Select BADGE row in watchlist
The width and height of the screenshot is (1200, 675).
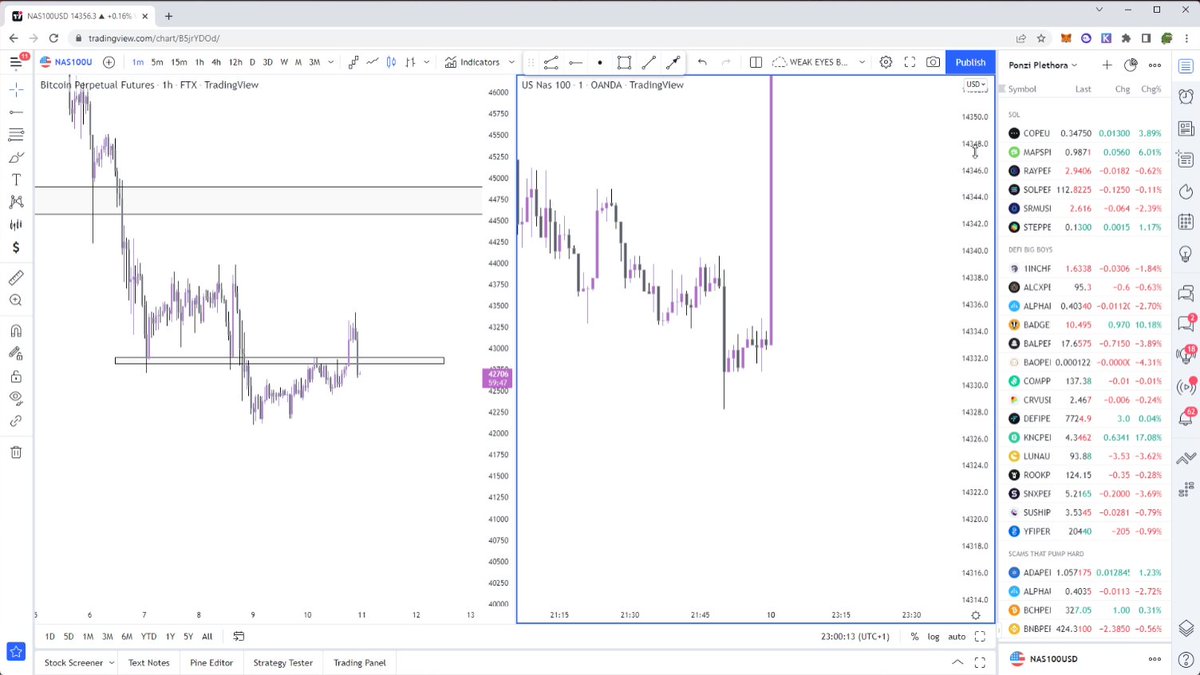[x=1085, y=325]
